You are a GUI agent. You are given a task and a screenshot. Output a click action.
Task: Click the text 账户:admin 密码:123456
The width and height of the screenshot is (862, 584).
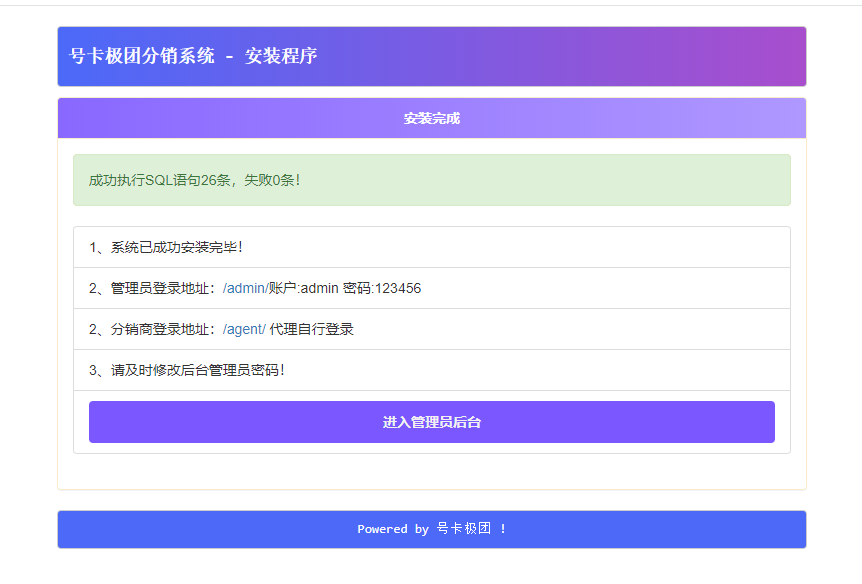[x=345, y=288]
